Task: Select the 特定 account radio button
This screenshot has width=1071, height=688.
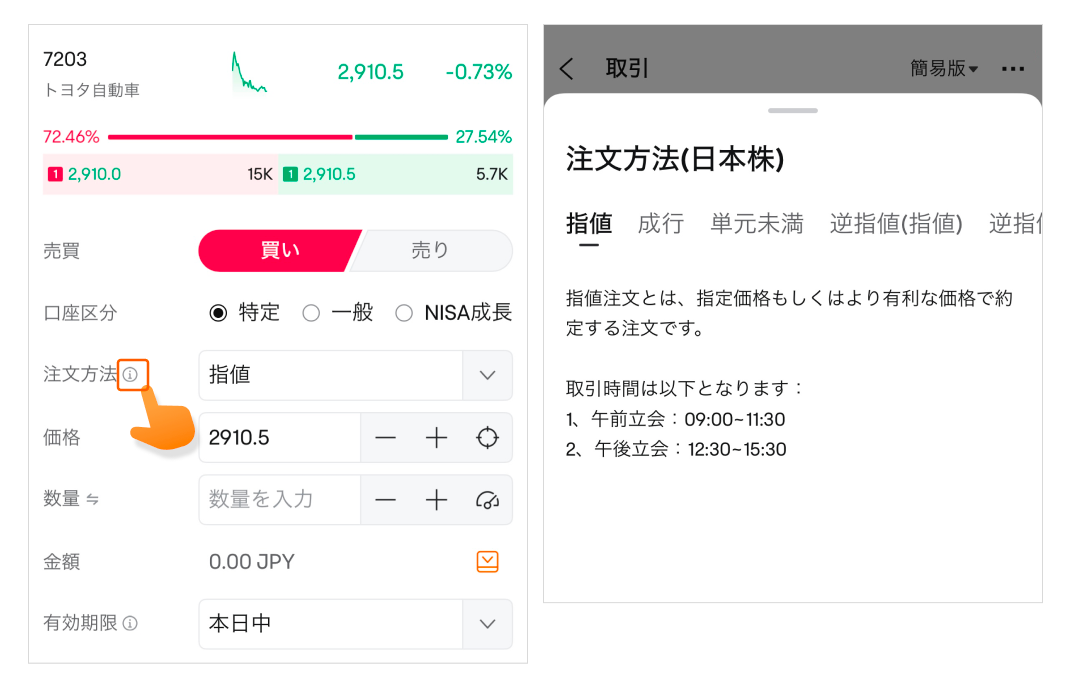Action: click(218, 313)
